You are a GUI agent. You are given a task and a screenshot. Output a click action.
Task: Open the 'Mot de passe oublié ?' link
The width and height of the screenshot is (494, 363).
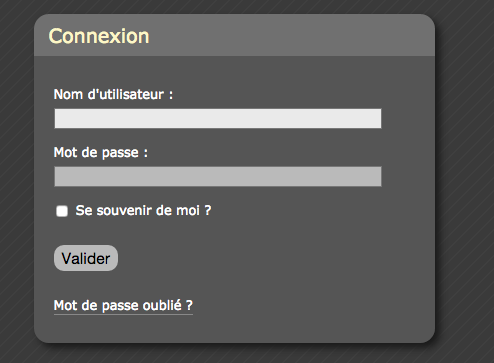[x=123, y=305]
